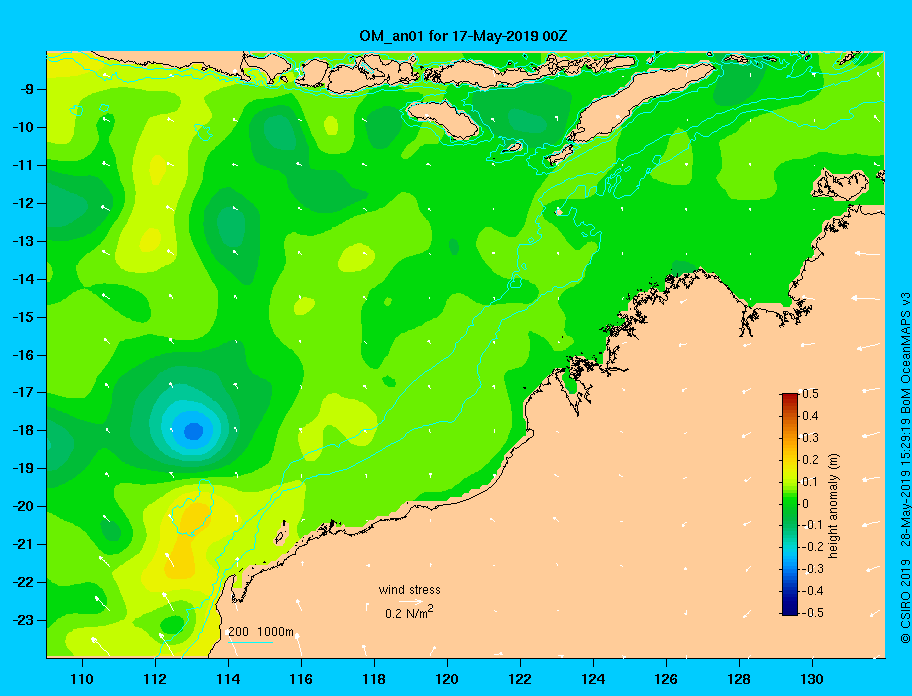This screenshot has height=696, width=912.
Task: Click the "200 1000m" depth contour label
Action: point(261,631)
